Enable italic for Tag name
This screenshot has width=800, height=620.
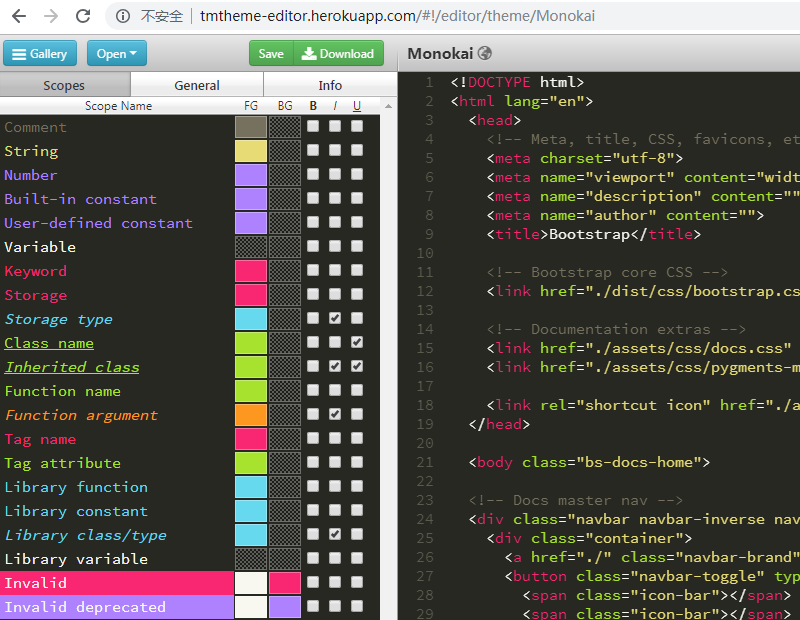point(335,438)
